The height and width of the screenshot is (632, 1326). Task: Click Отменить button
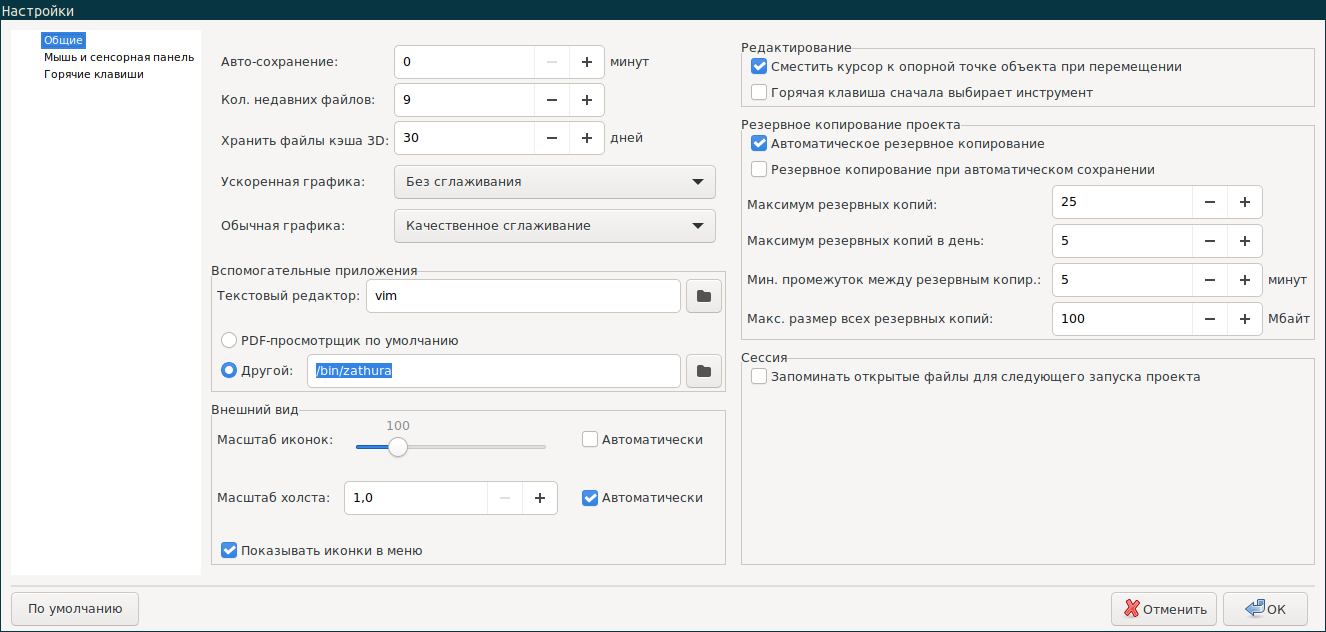click(1164, 609)
